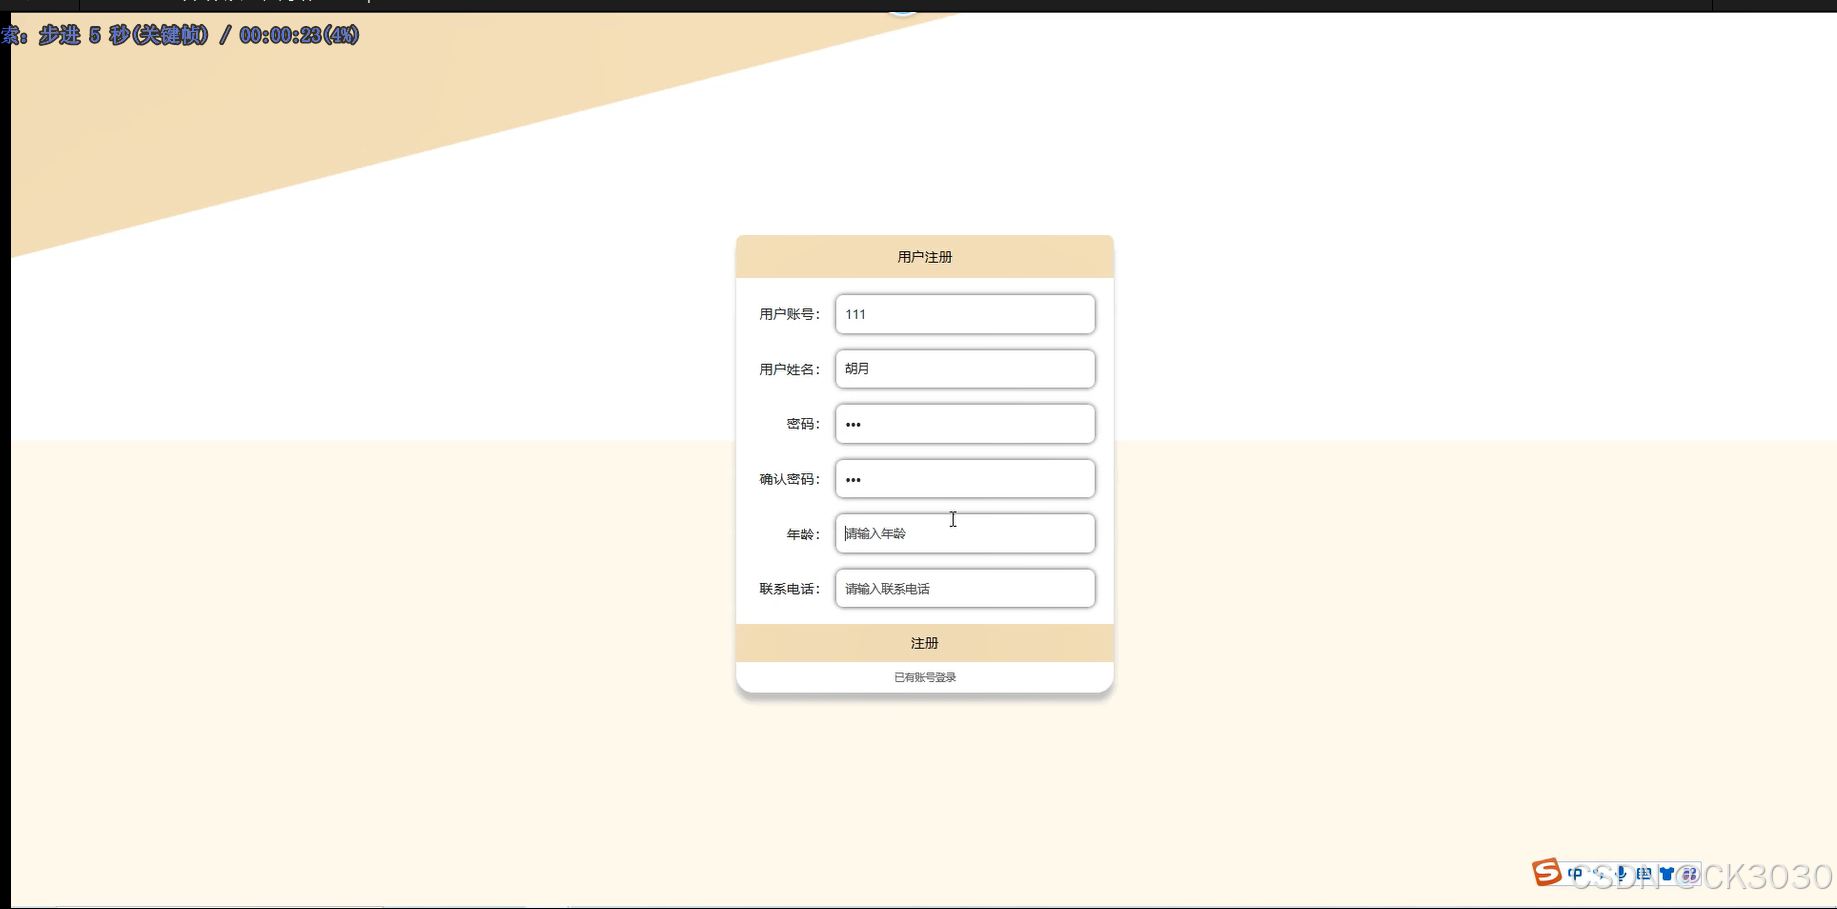
Task: Open 已有账号登录 login link
Action: click(x=923, y=676)
